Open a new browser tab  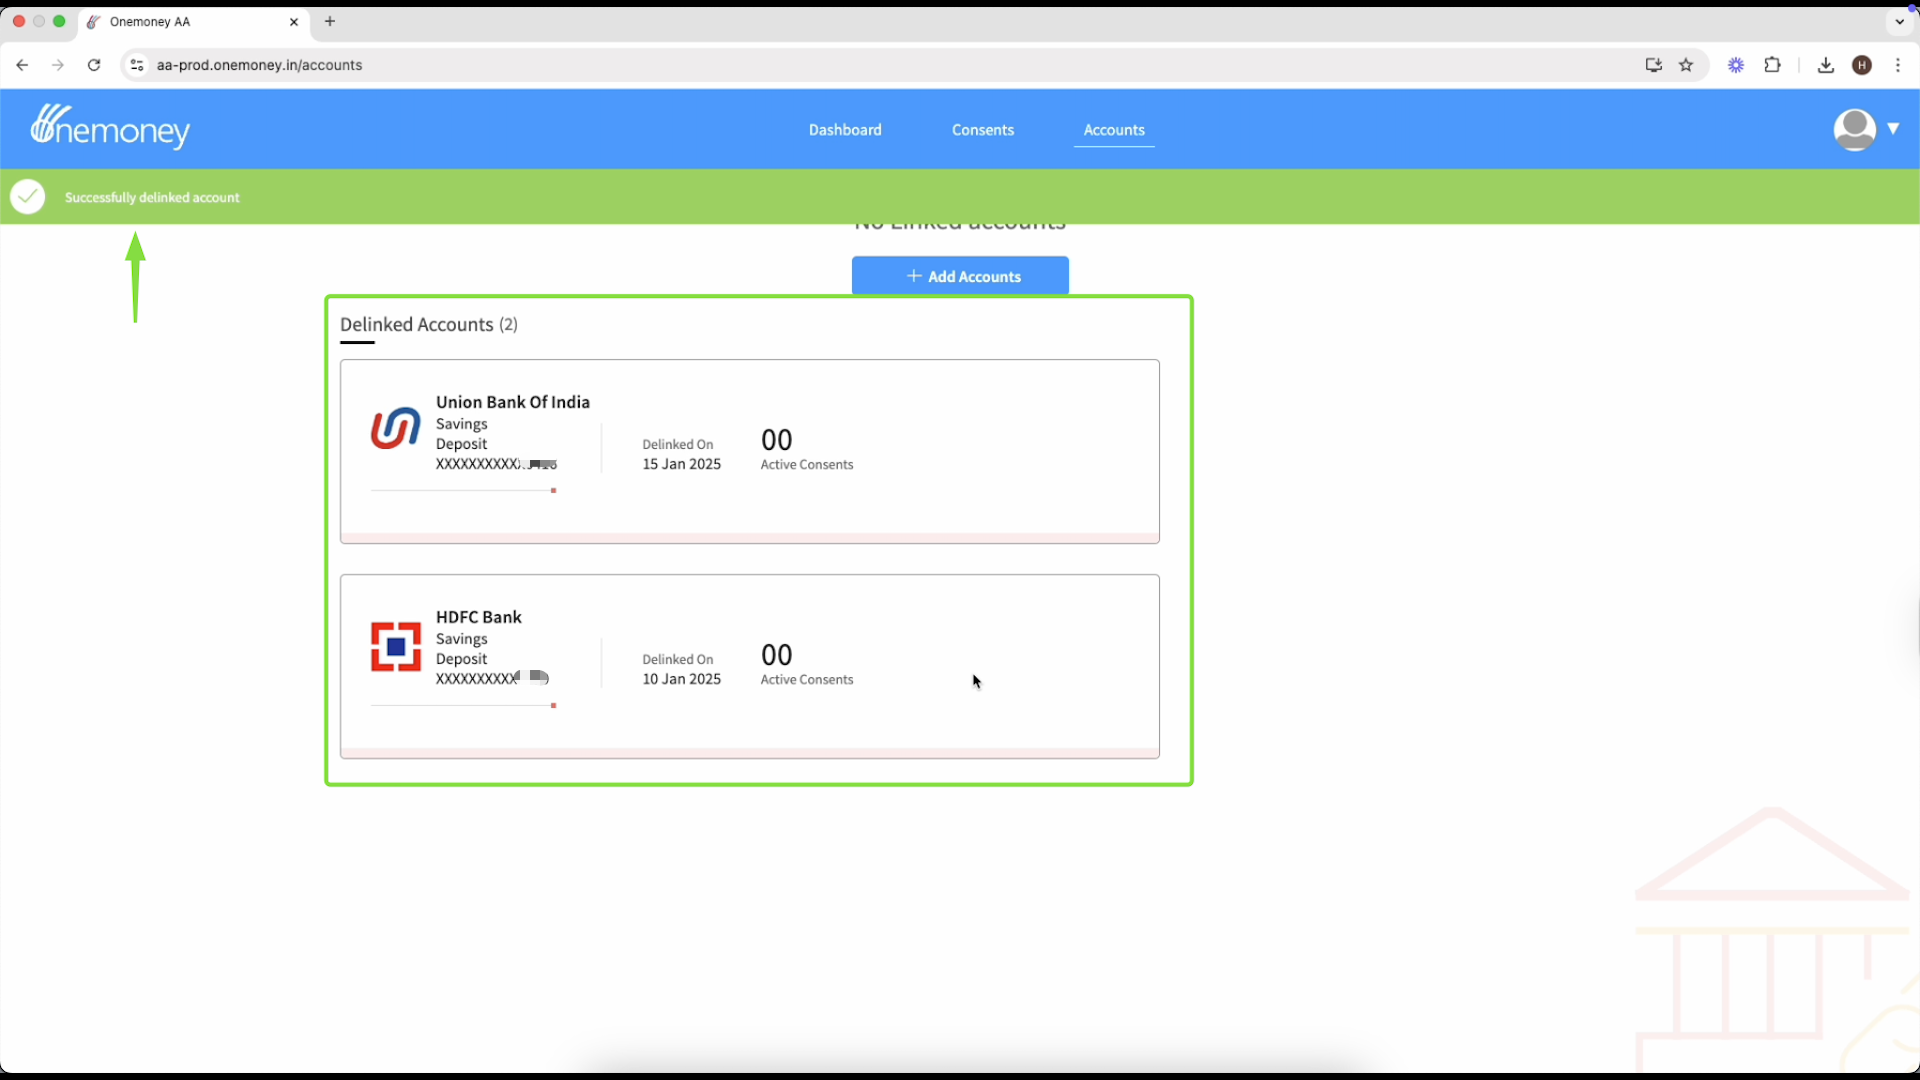pyautogui.click(x=330, y=21)
